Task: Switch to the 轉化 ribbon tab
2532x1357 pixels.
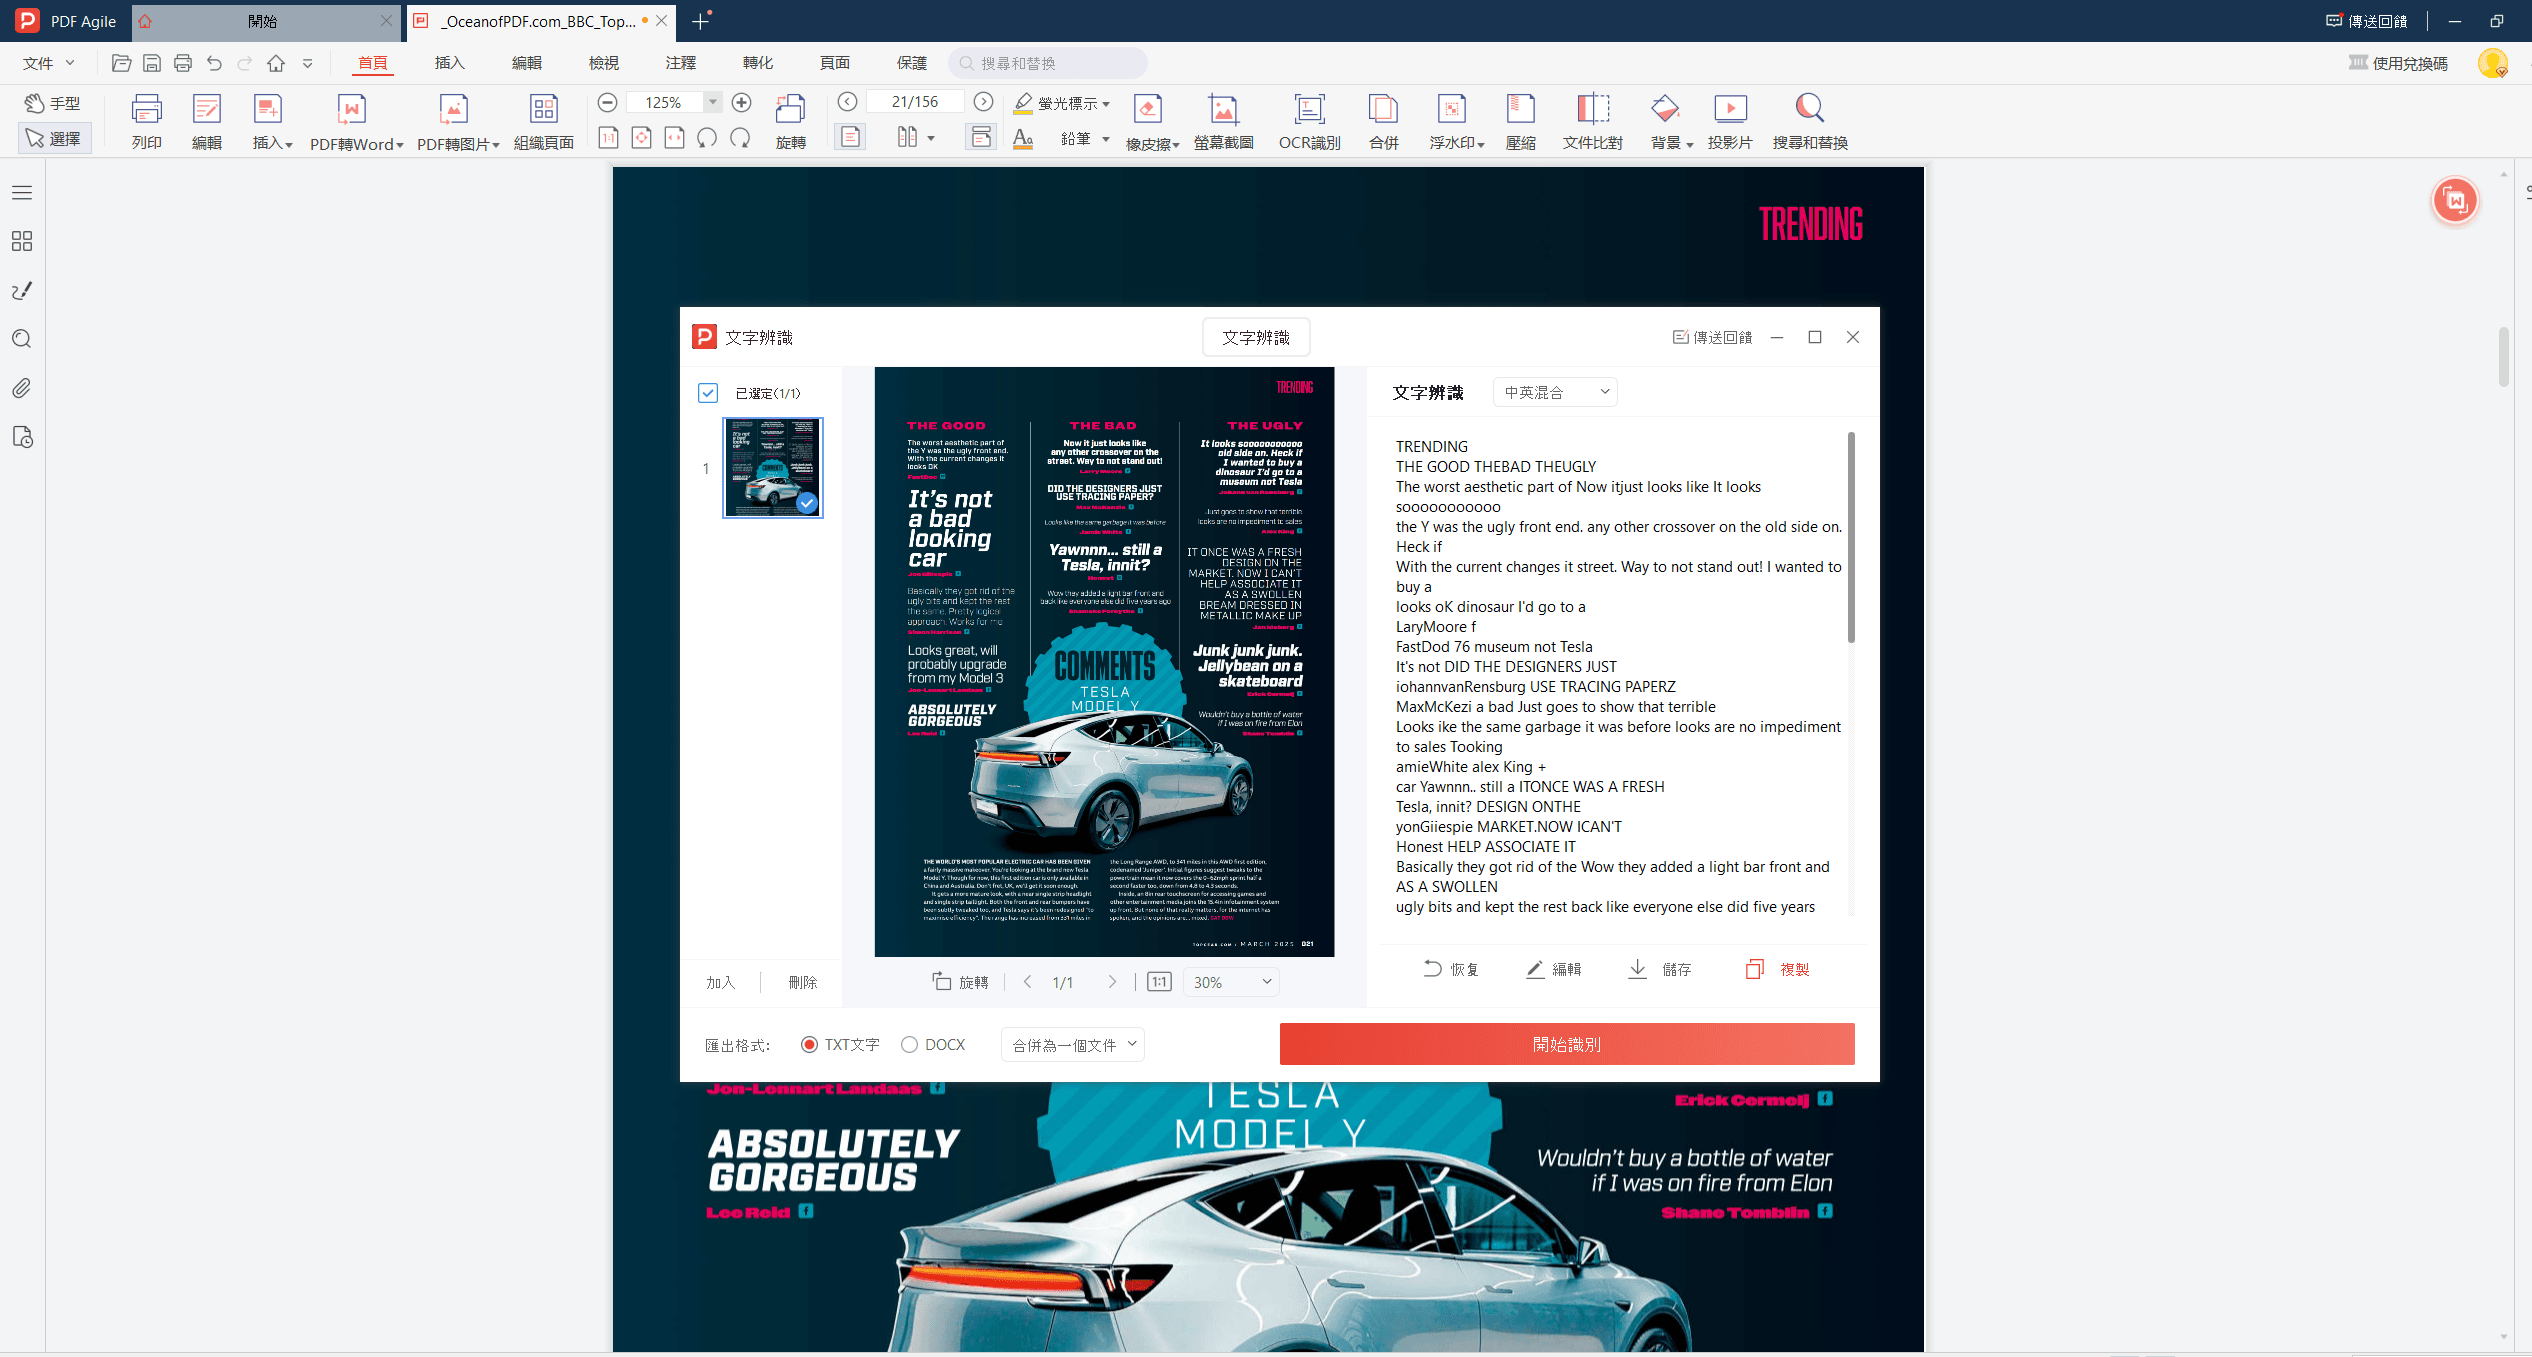Action: tap(757, 63)
